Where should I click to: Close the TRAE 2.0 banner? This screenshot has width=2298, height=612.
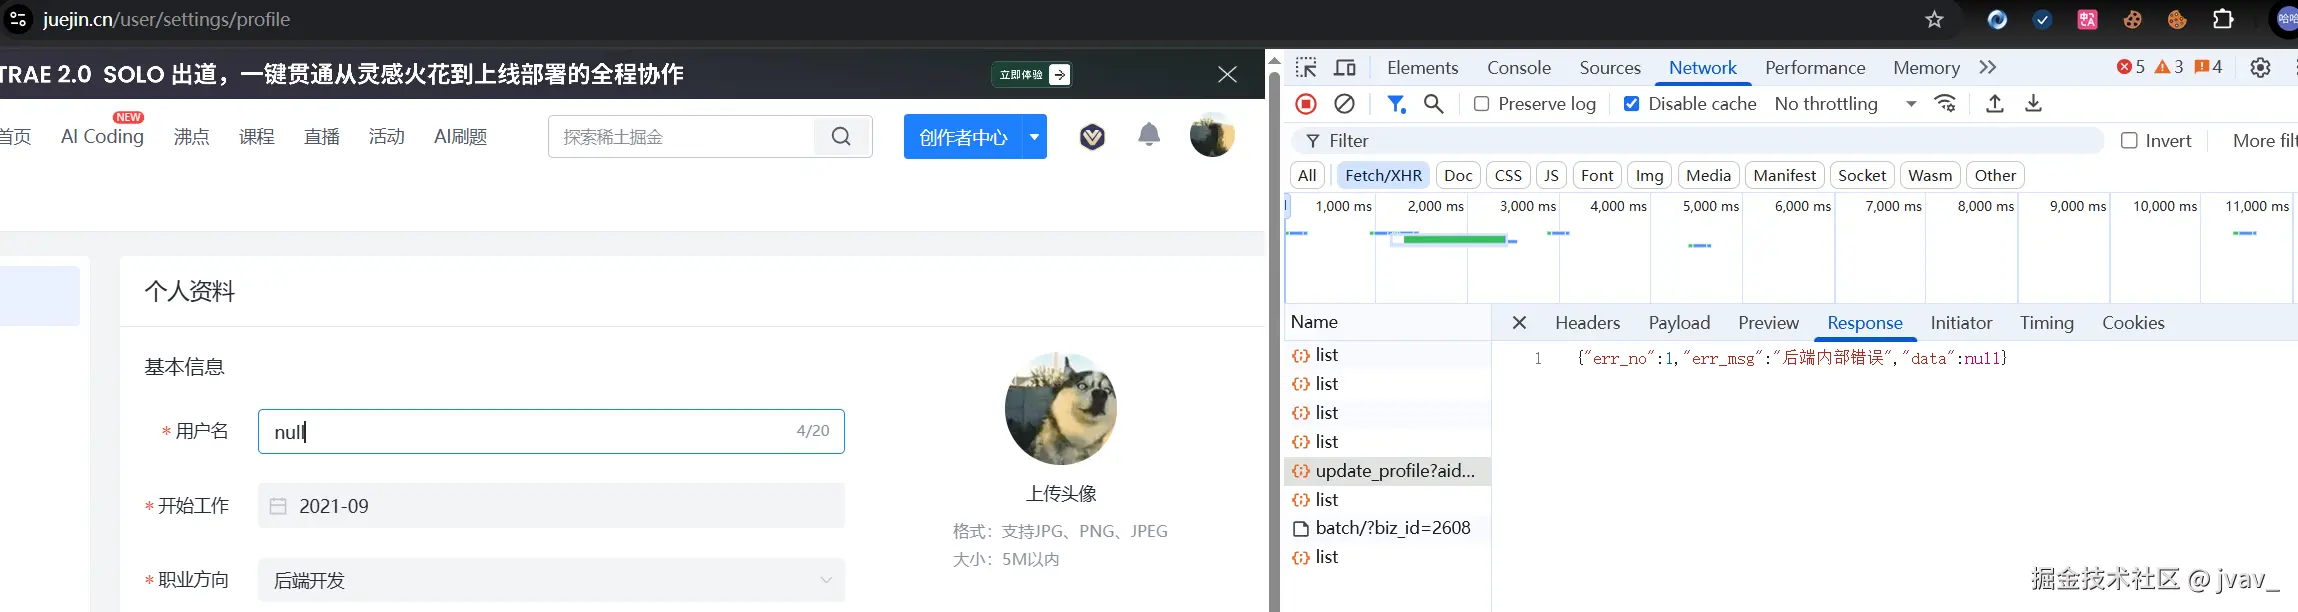coord(1227,74)
